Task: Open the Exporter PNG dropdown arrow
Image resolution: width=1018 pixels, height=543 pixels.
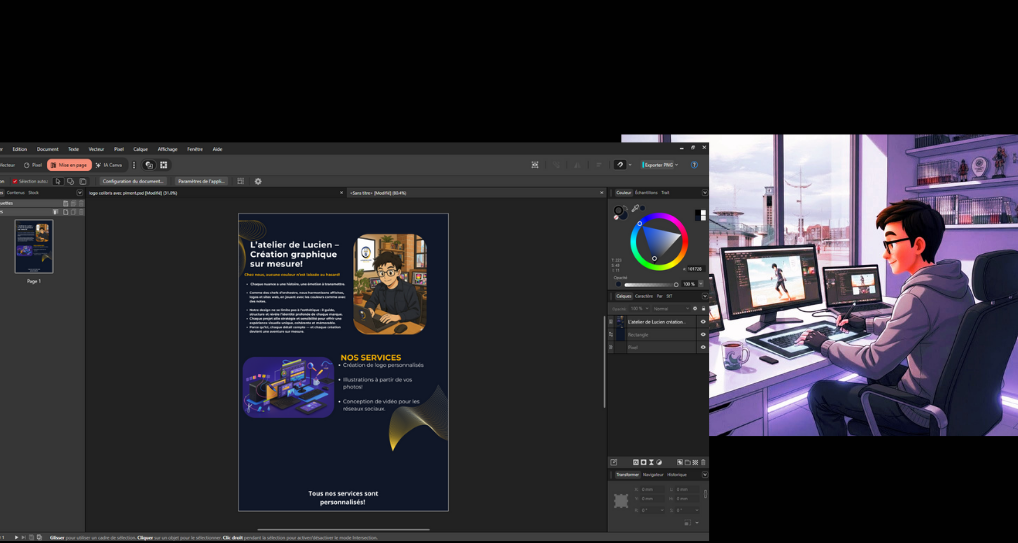Action: click(x=677, y=165)
